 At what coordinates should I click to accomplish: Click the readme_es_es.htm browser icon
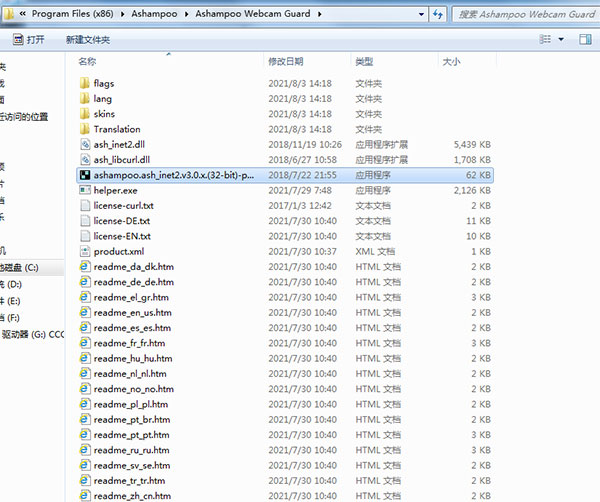pos(85,328)
